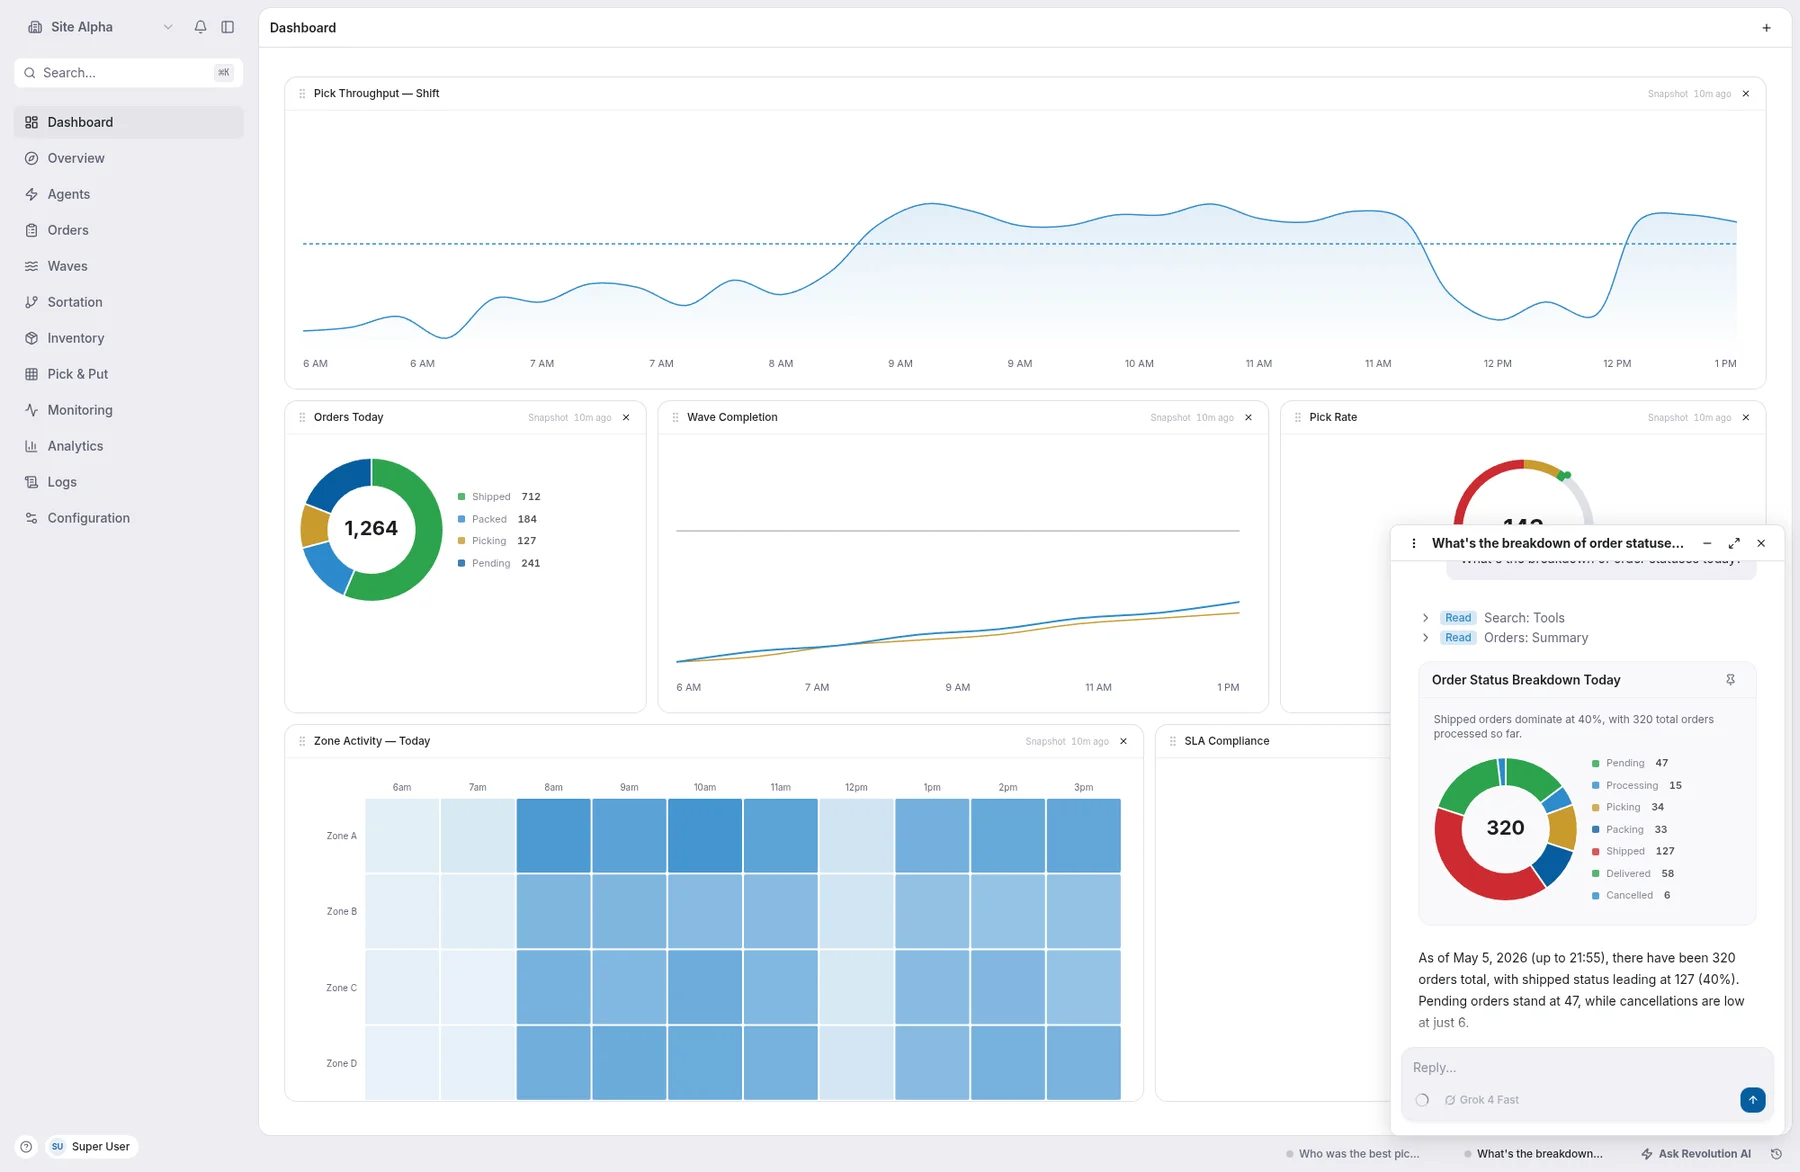Open the Super User account menu
Image resolution: width=1800 pixels, height=1172 pixels.
(x=91, y=1147)
